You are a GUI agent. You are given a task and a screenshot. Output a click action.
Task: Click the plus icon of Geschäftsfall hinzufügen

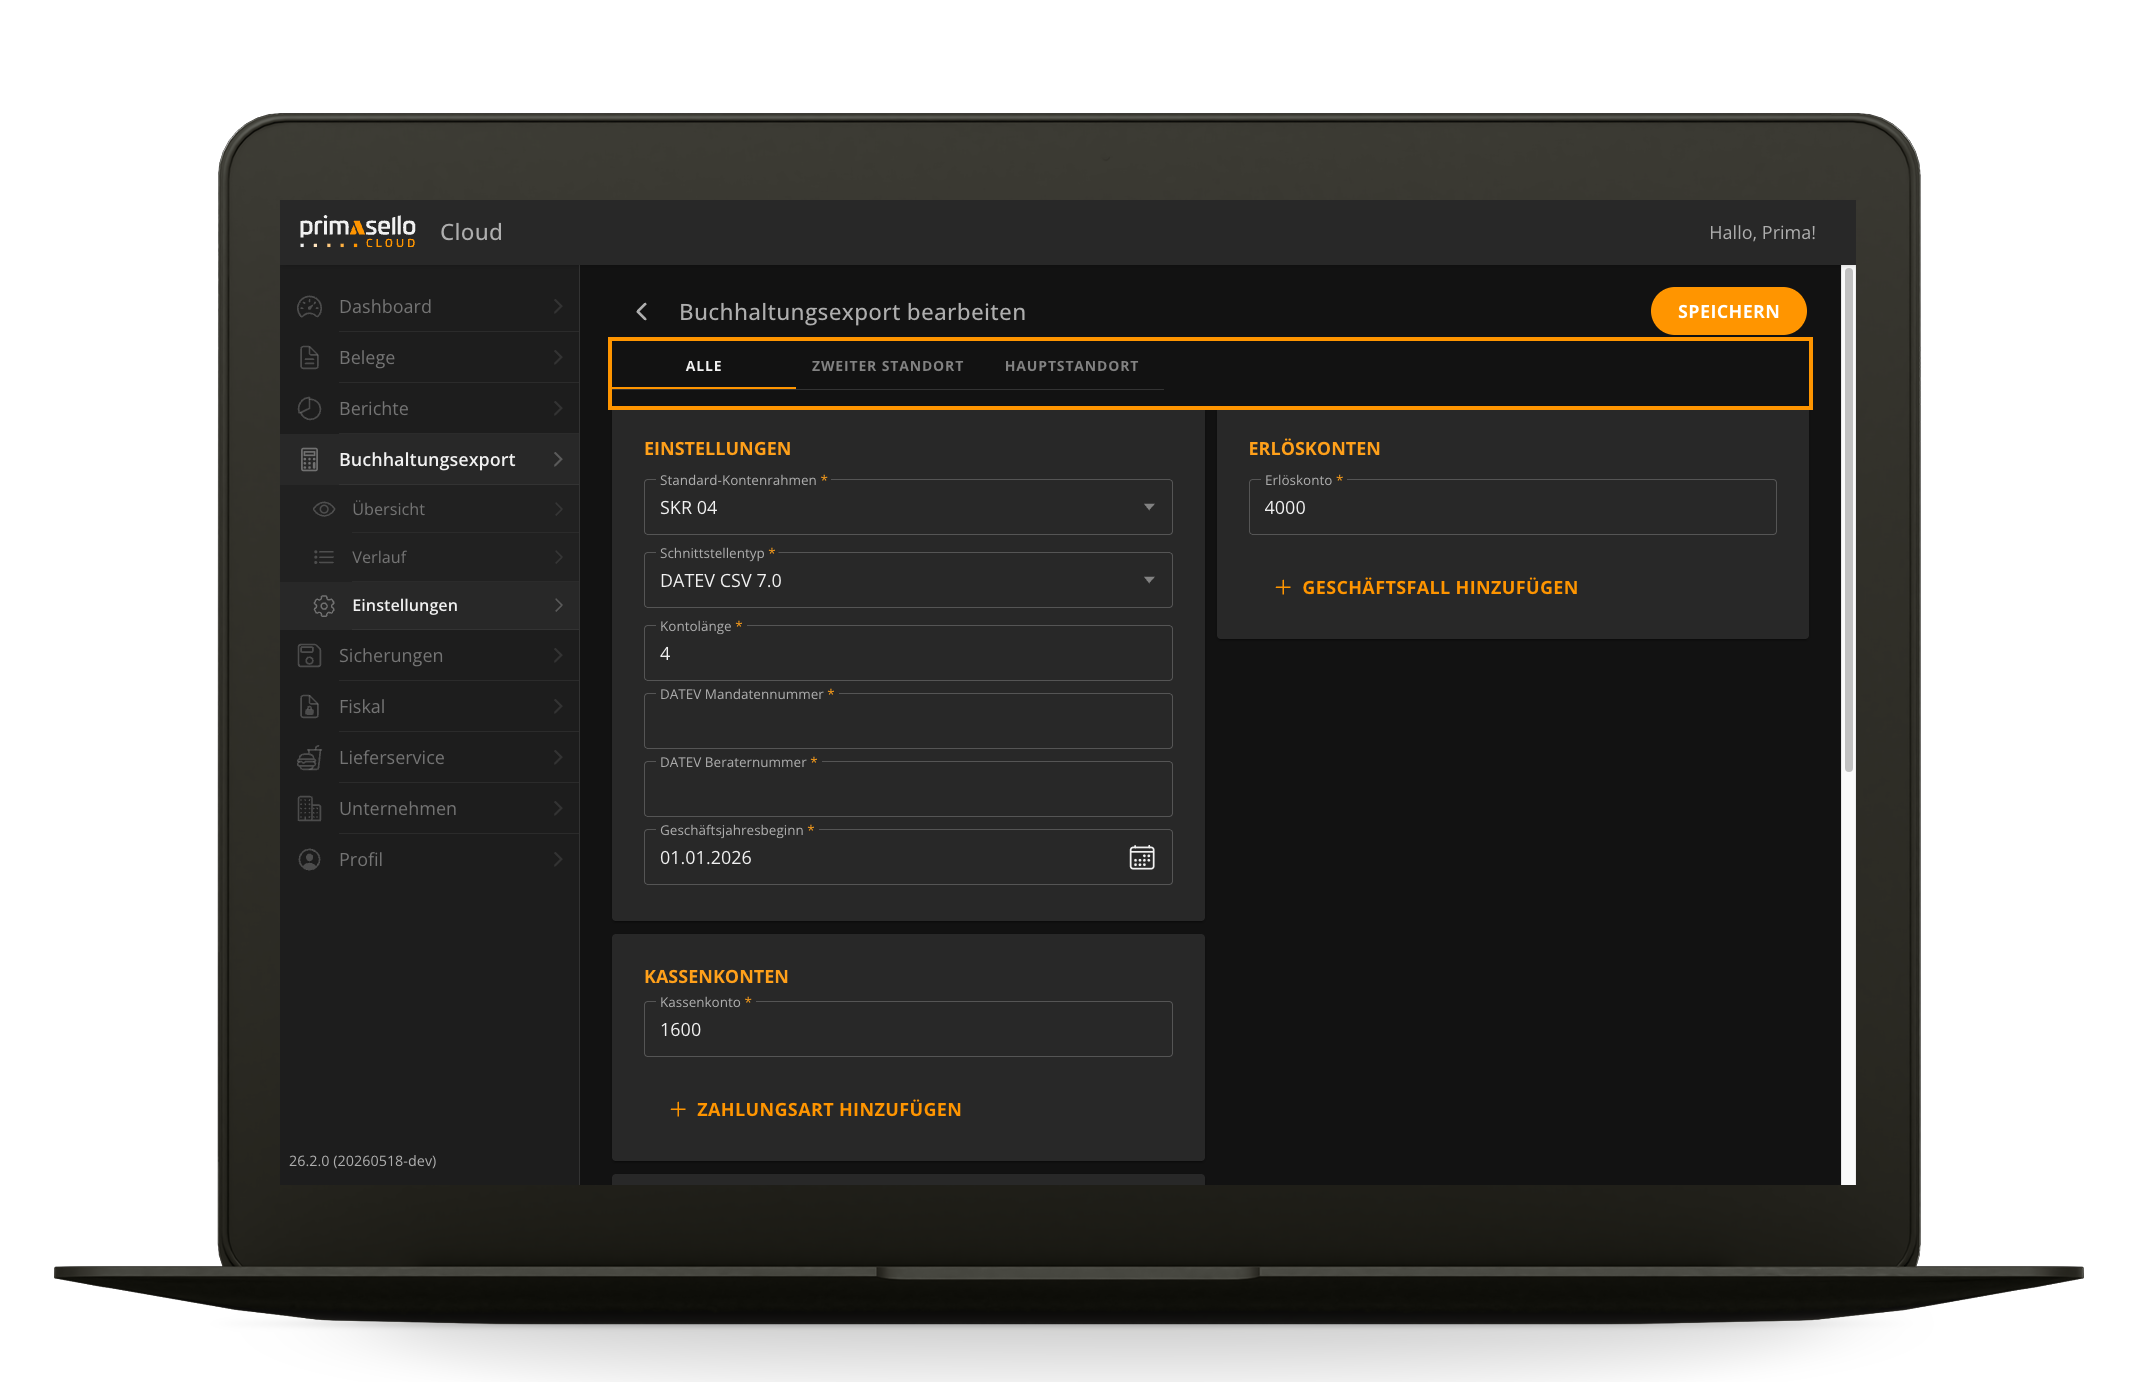pos(1283,587)
